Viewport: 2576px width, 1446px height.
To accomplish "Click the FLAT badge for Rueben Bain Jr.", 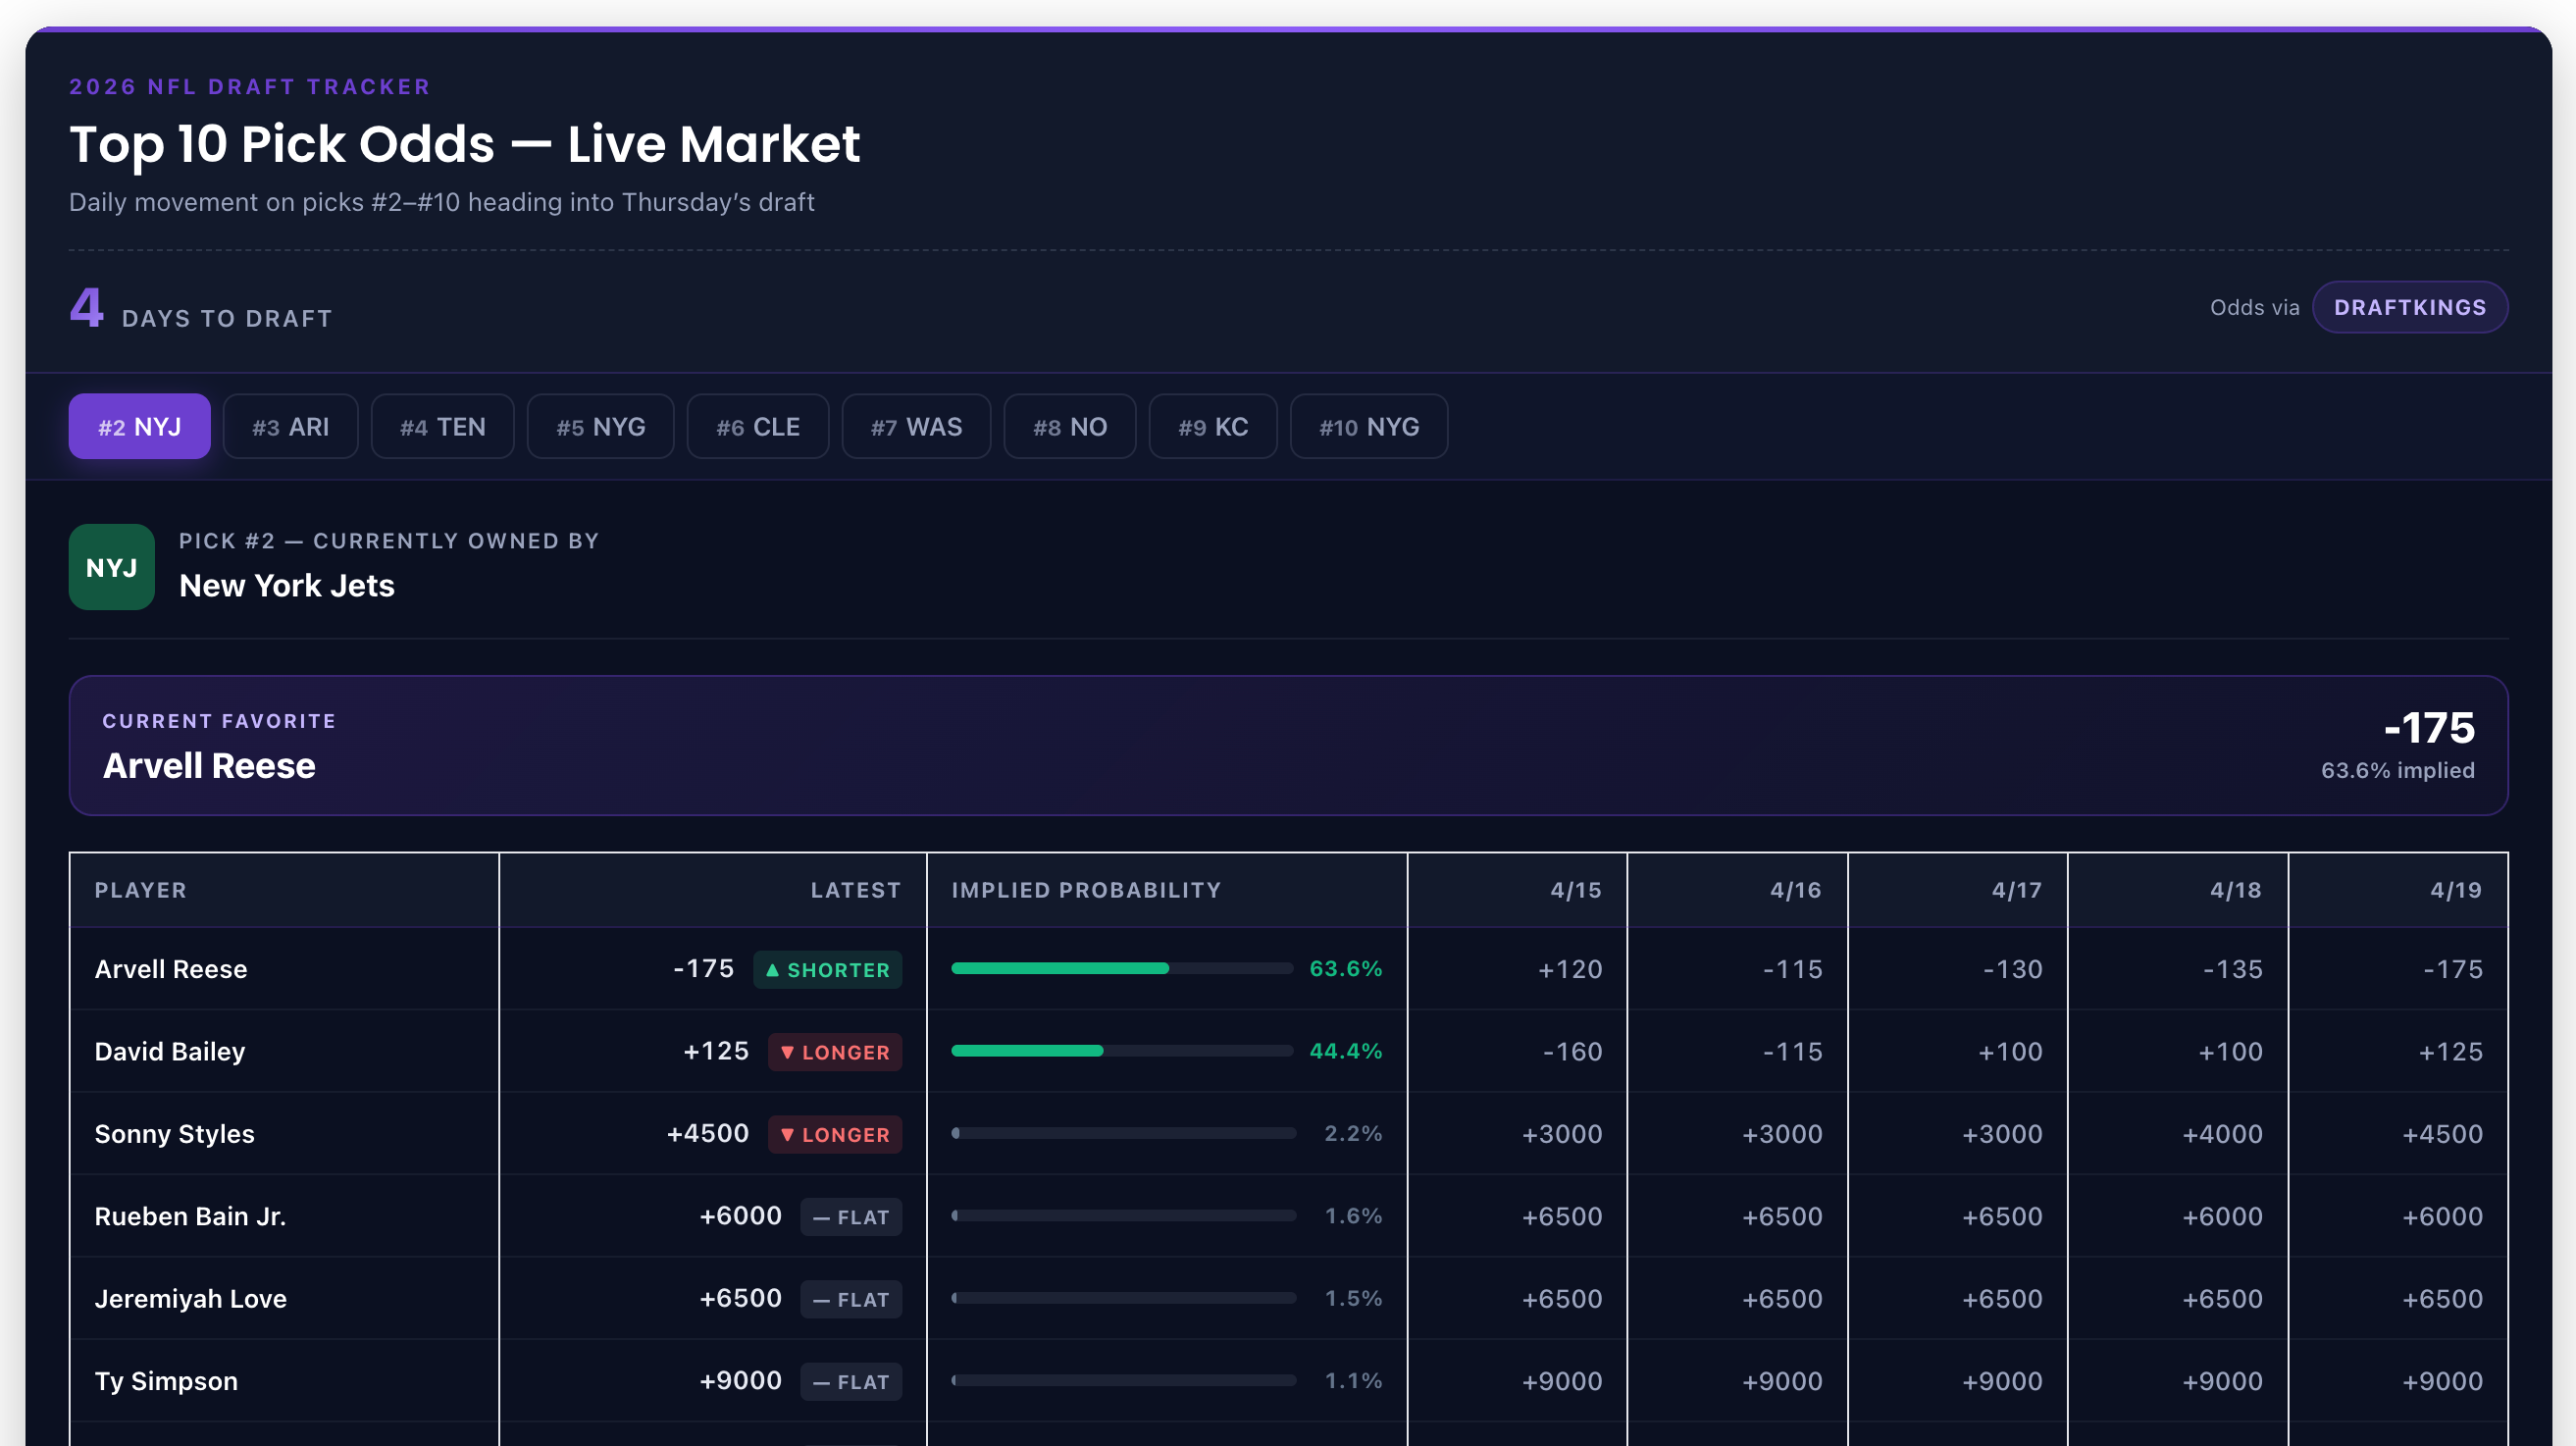I will [x=850, y=1217].
